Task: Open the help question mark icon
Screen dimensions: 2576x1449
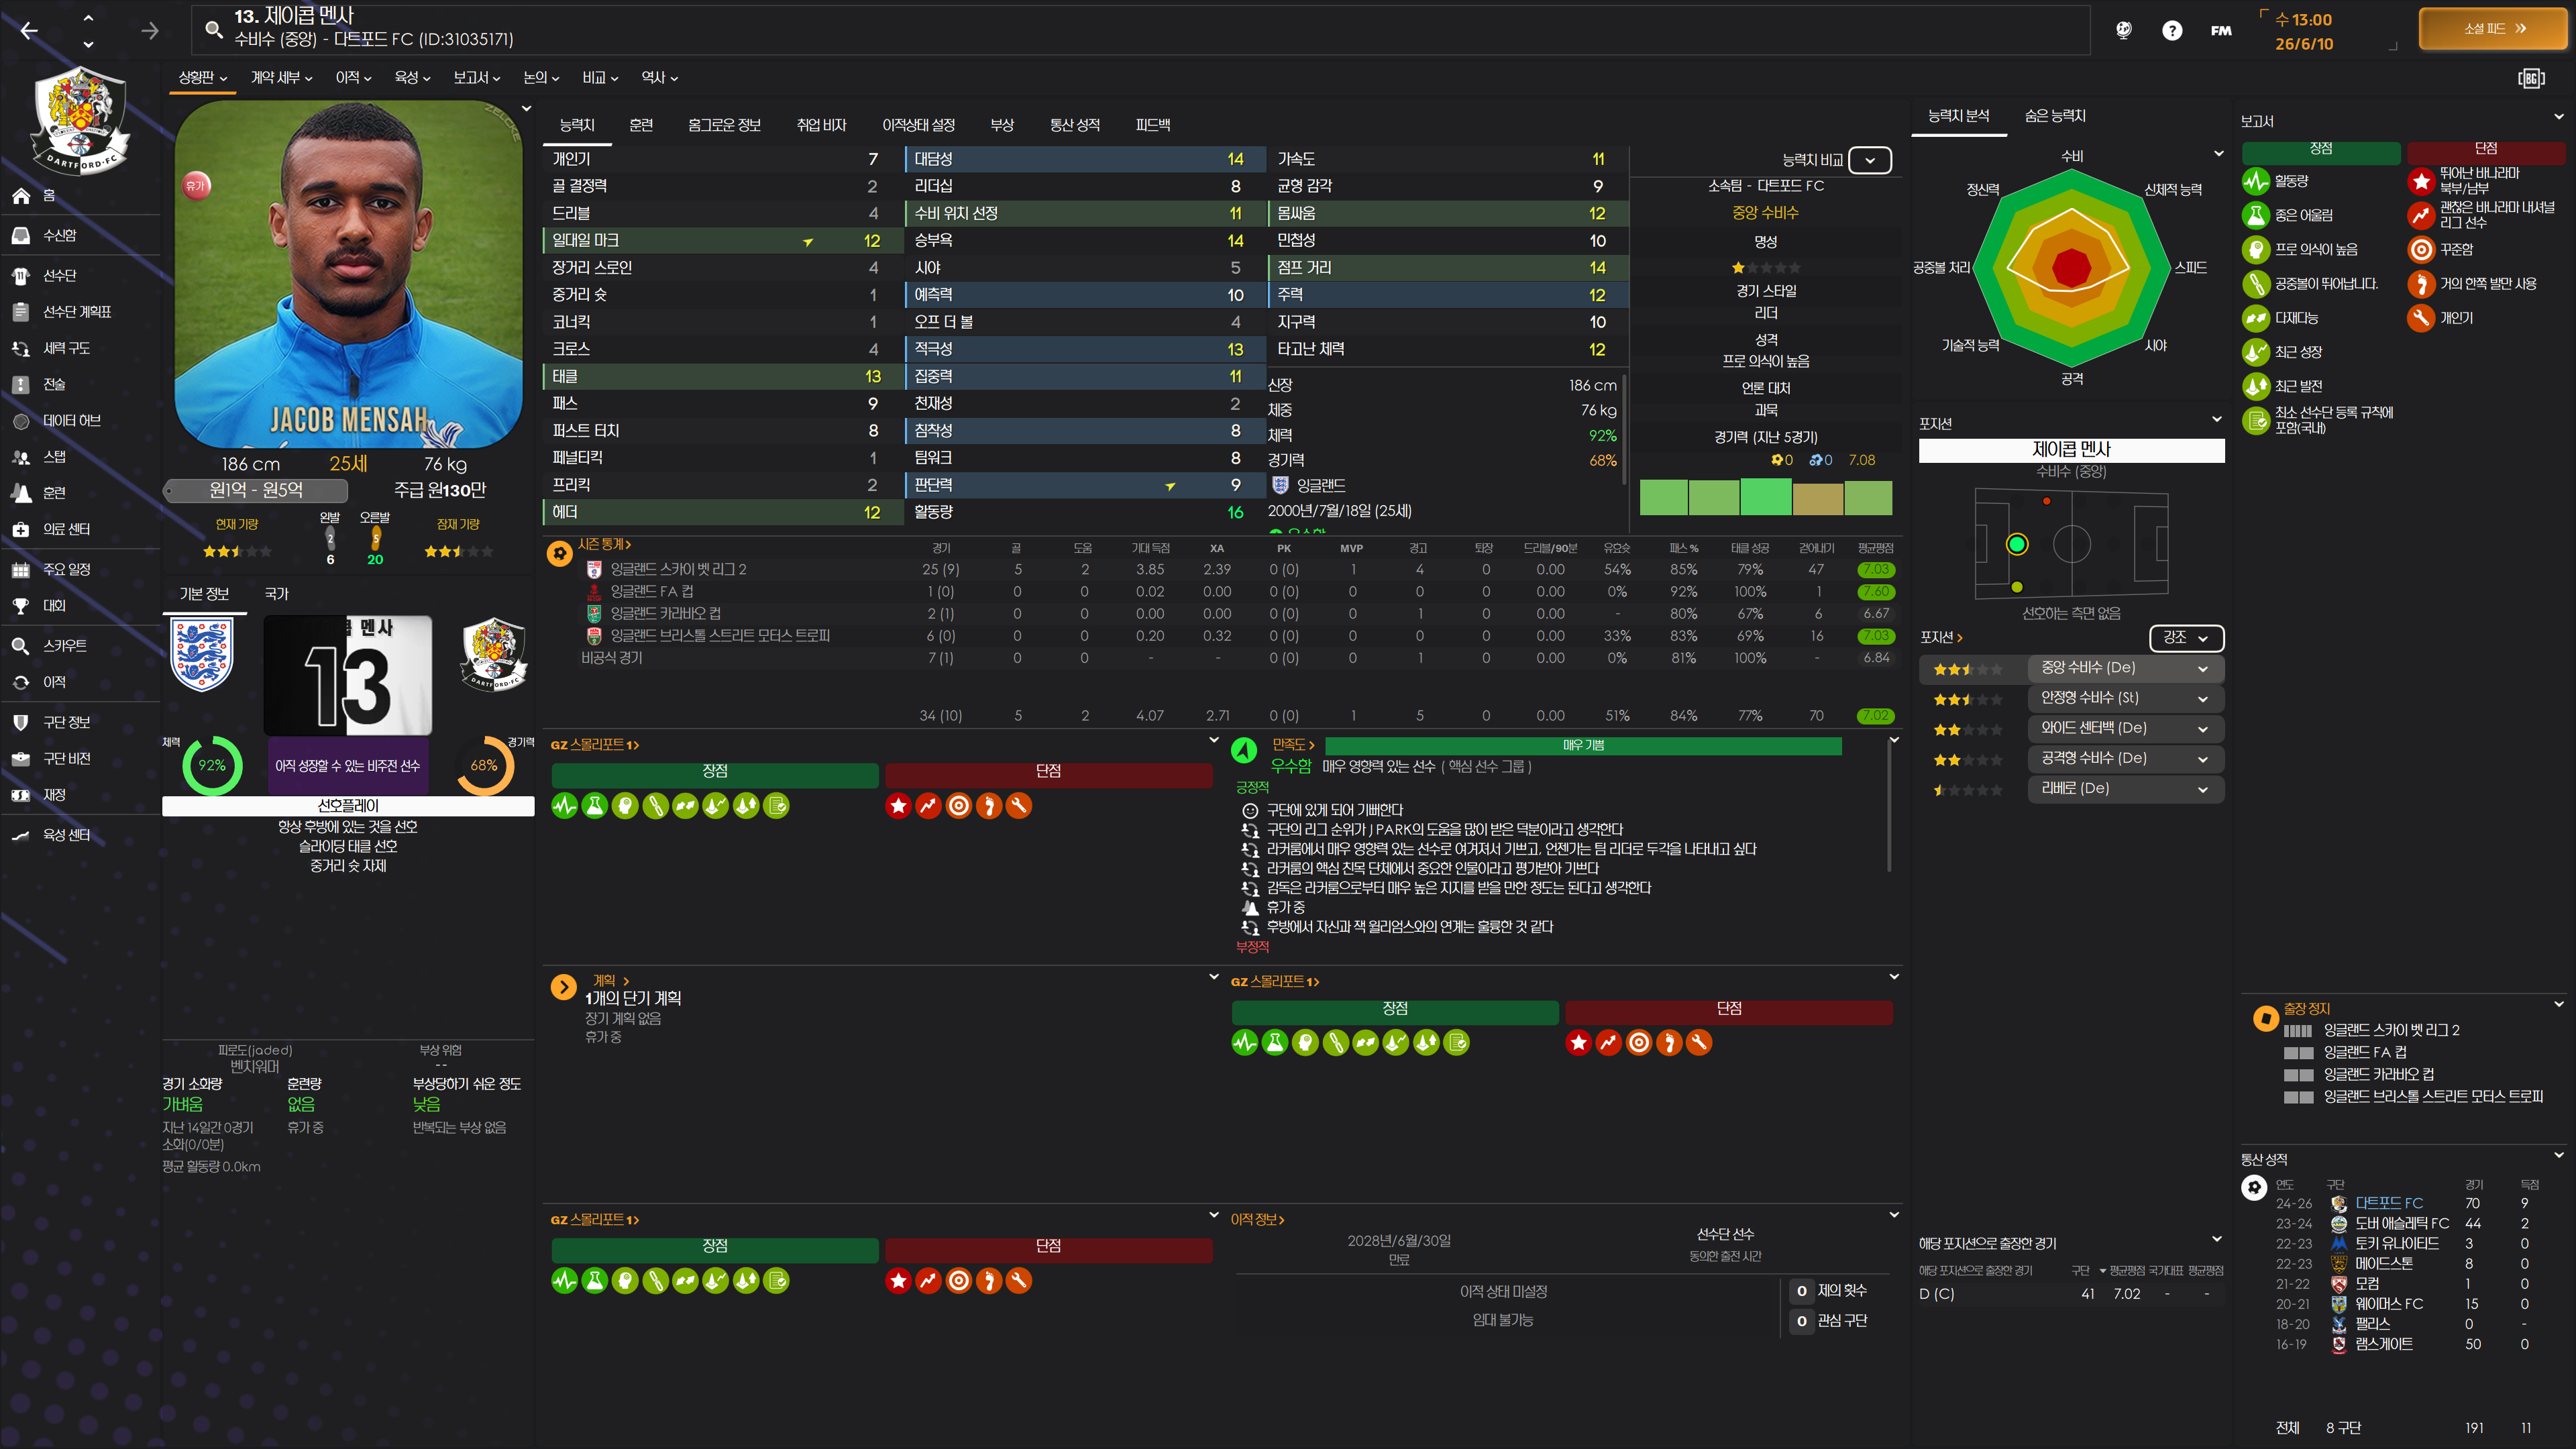Action: [x=2171, y=30]
